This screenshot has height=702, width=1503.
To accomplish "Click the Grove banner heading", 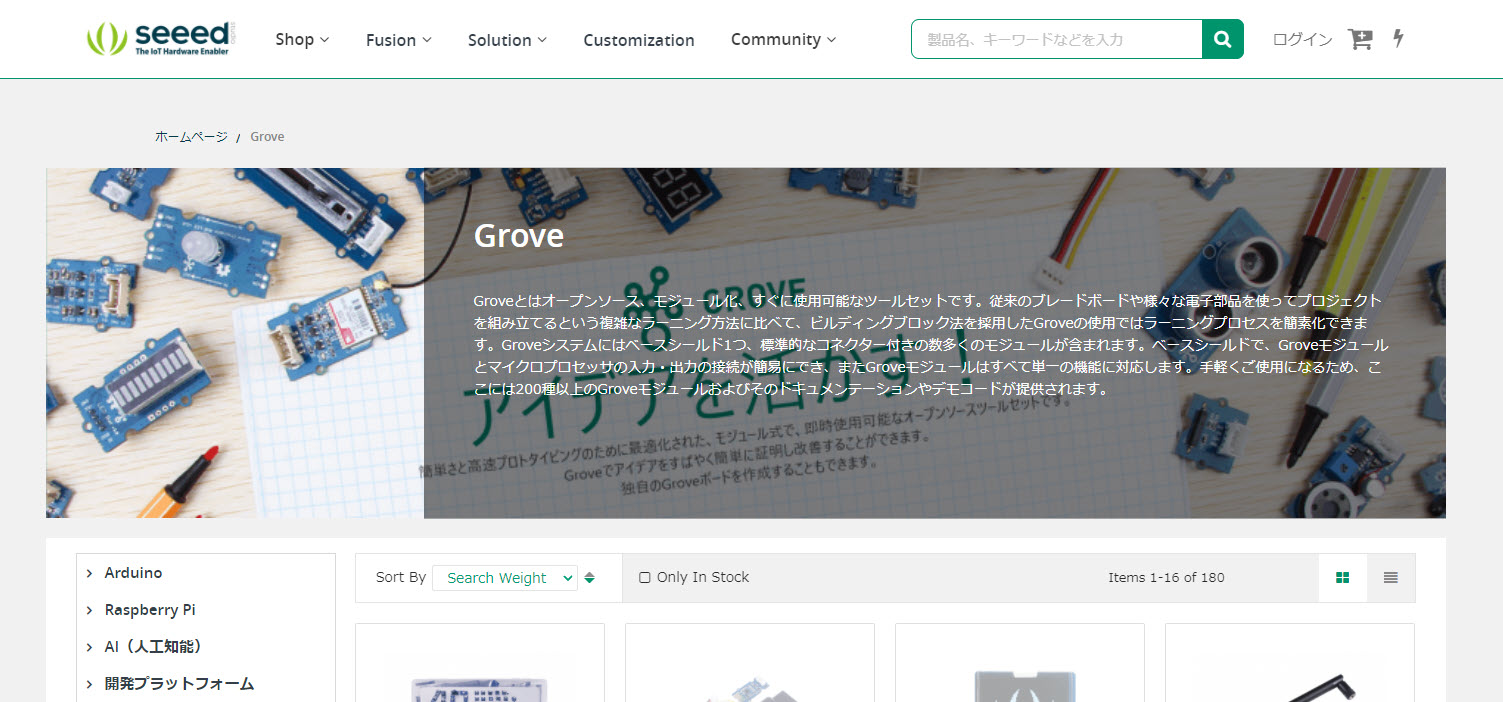I will (518, 236).
